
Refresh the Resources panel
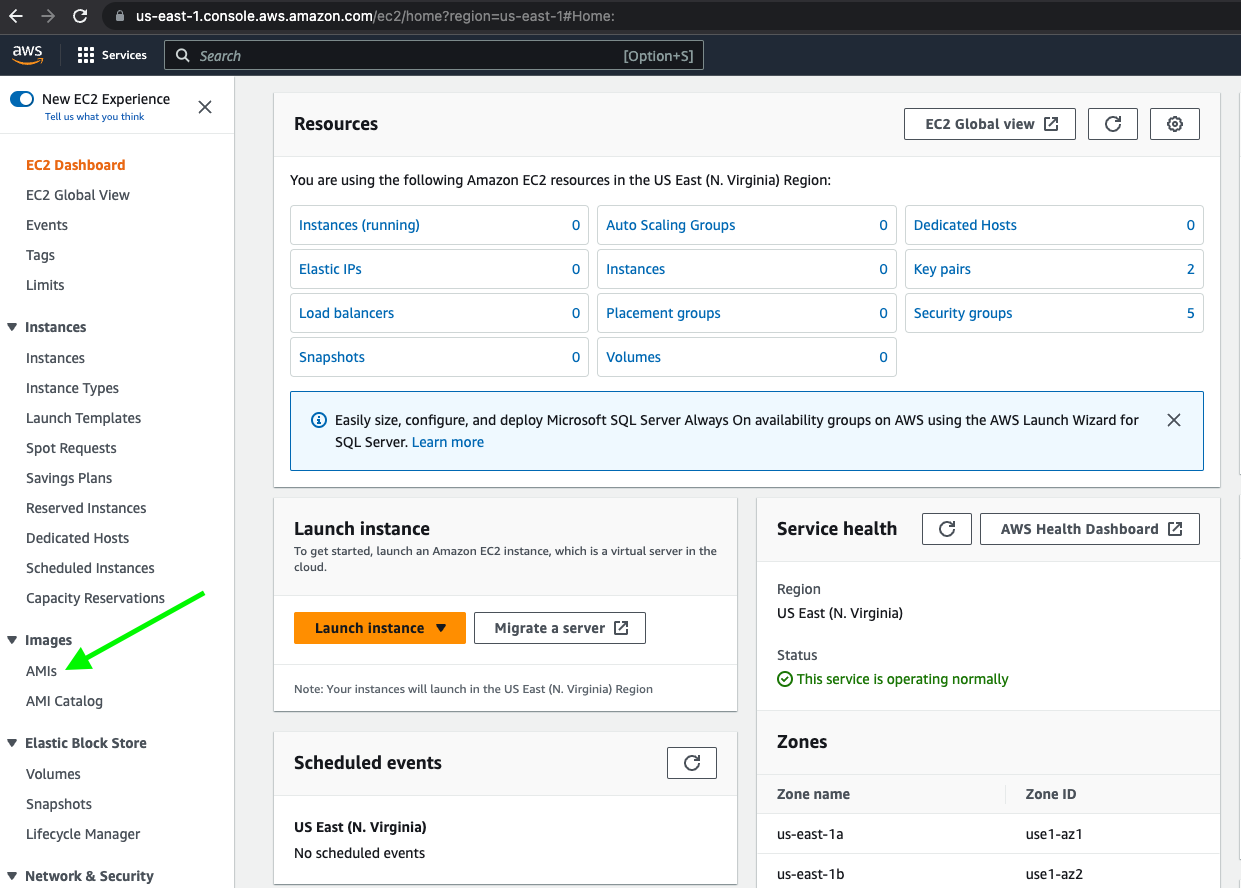[x=1112, y=124]
